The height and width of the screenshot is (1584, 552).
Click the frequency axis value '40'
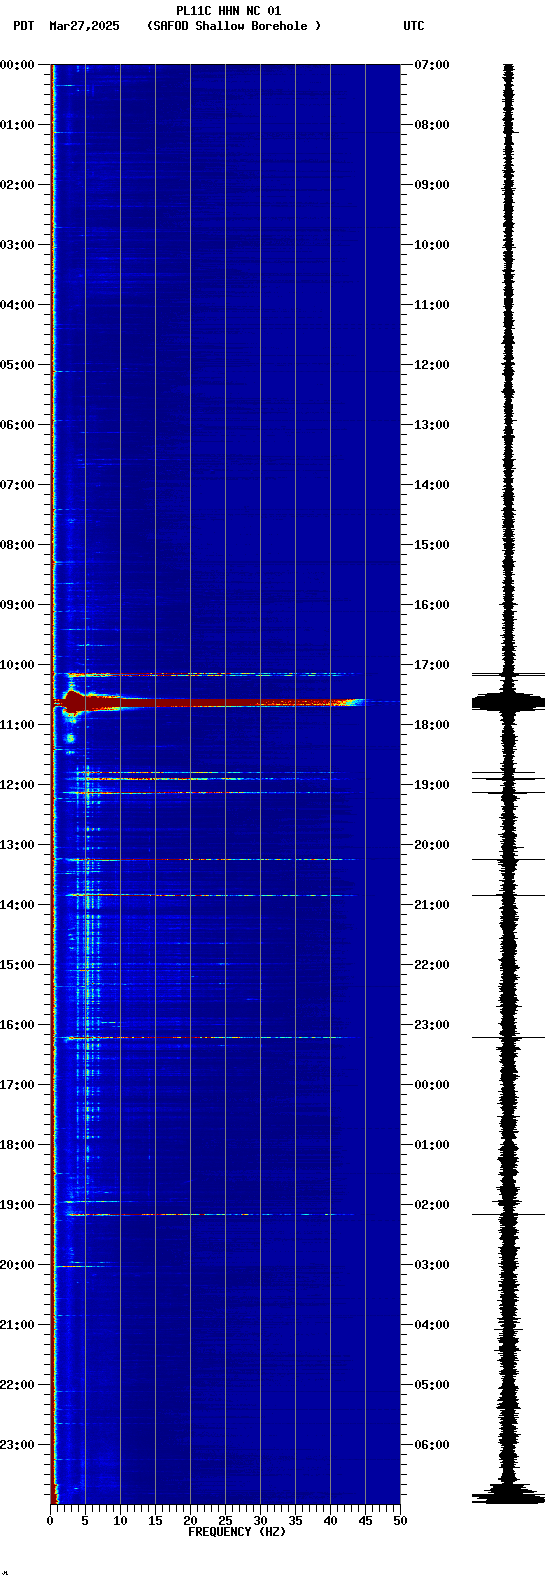coord(330,1521)
